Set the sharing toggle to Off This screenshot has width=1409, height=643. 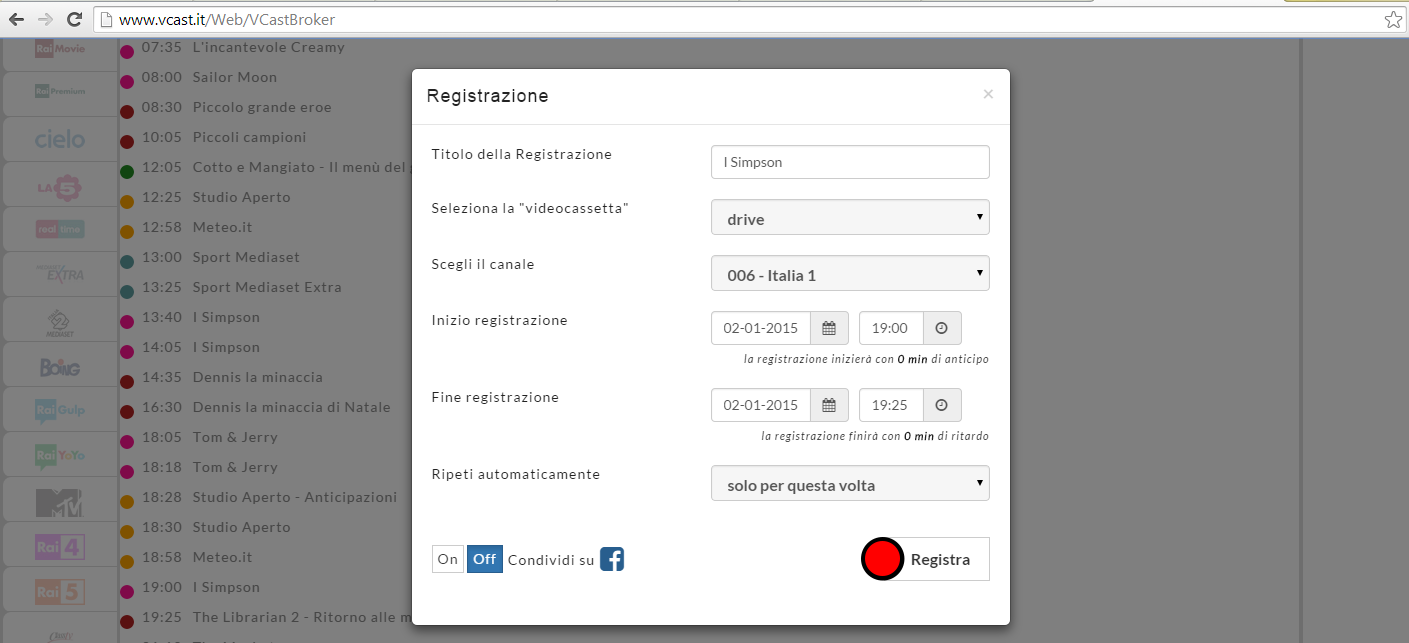485,559
